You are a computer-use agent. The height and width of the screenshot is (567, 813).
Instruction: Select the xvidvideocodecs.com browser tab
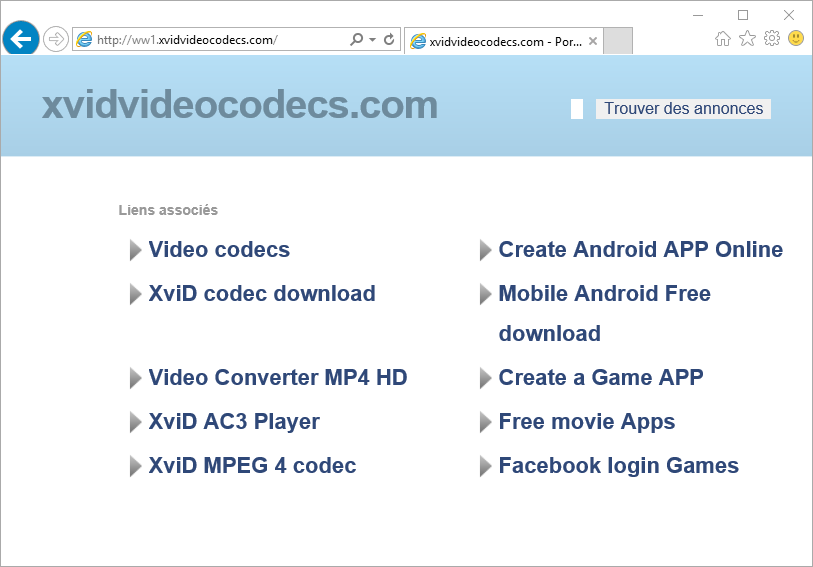pos(503,41)
